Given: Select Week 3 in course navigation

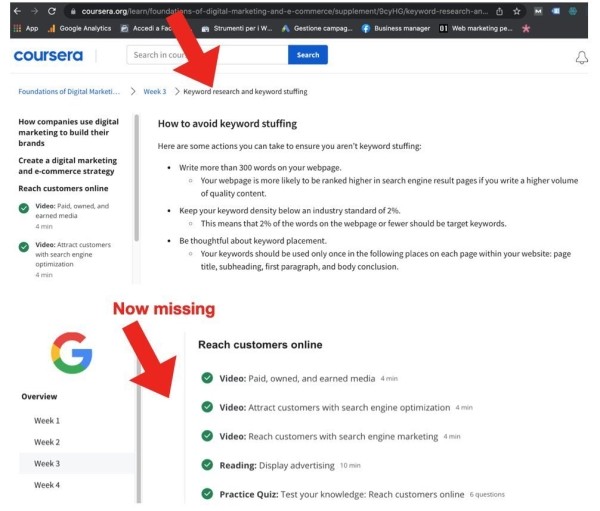Looking at the screenshot, I should (47, 463).
